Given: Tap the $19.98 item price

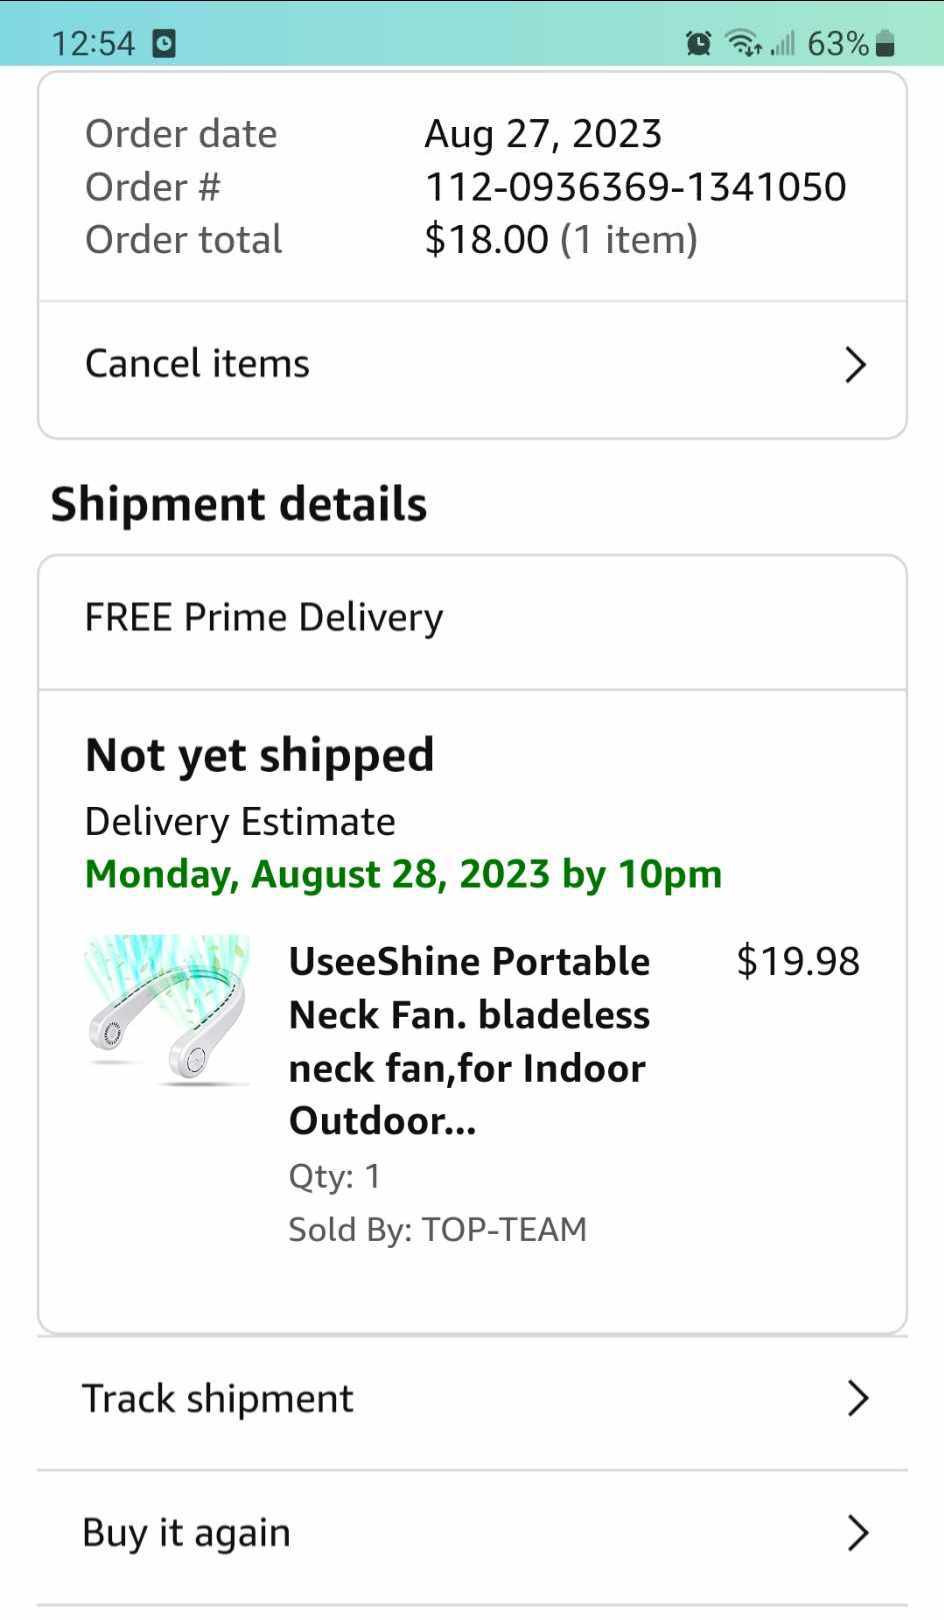Looking at the screenshot, I should click(x=797, y=961).
